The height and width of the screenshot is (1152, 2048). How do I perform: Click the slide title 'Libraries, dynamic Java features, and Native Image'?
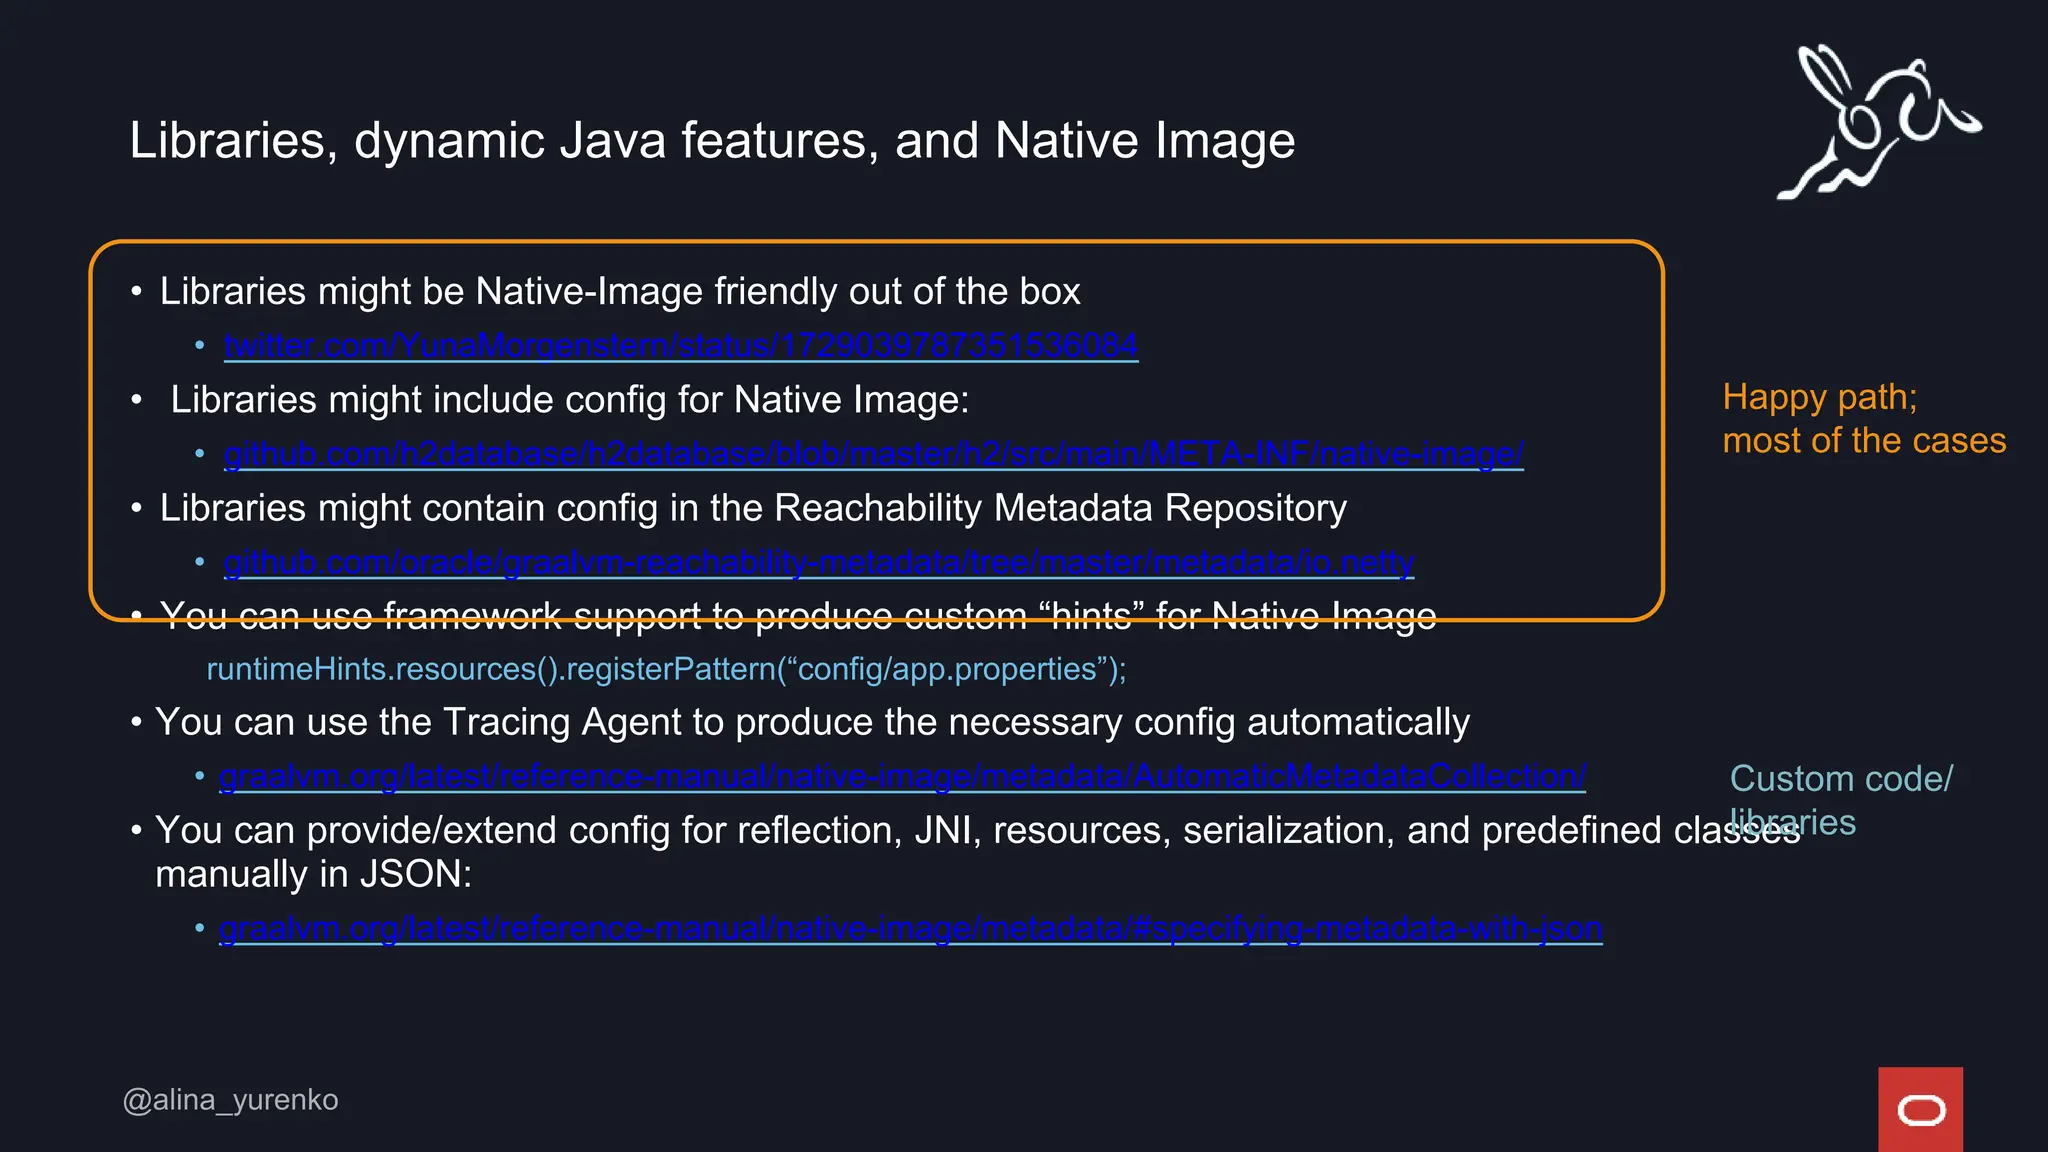pyautogui.click(x=712, y=140)
